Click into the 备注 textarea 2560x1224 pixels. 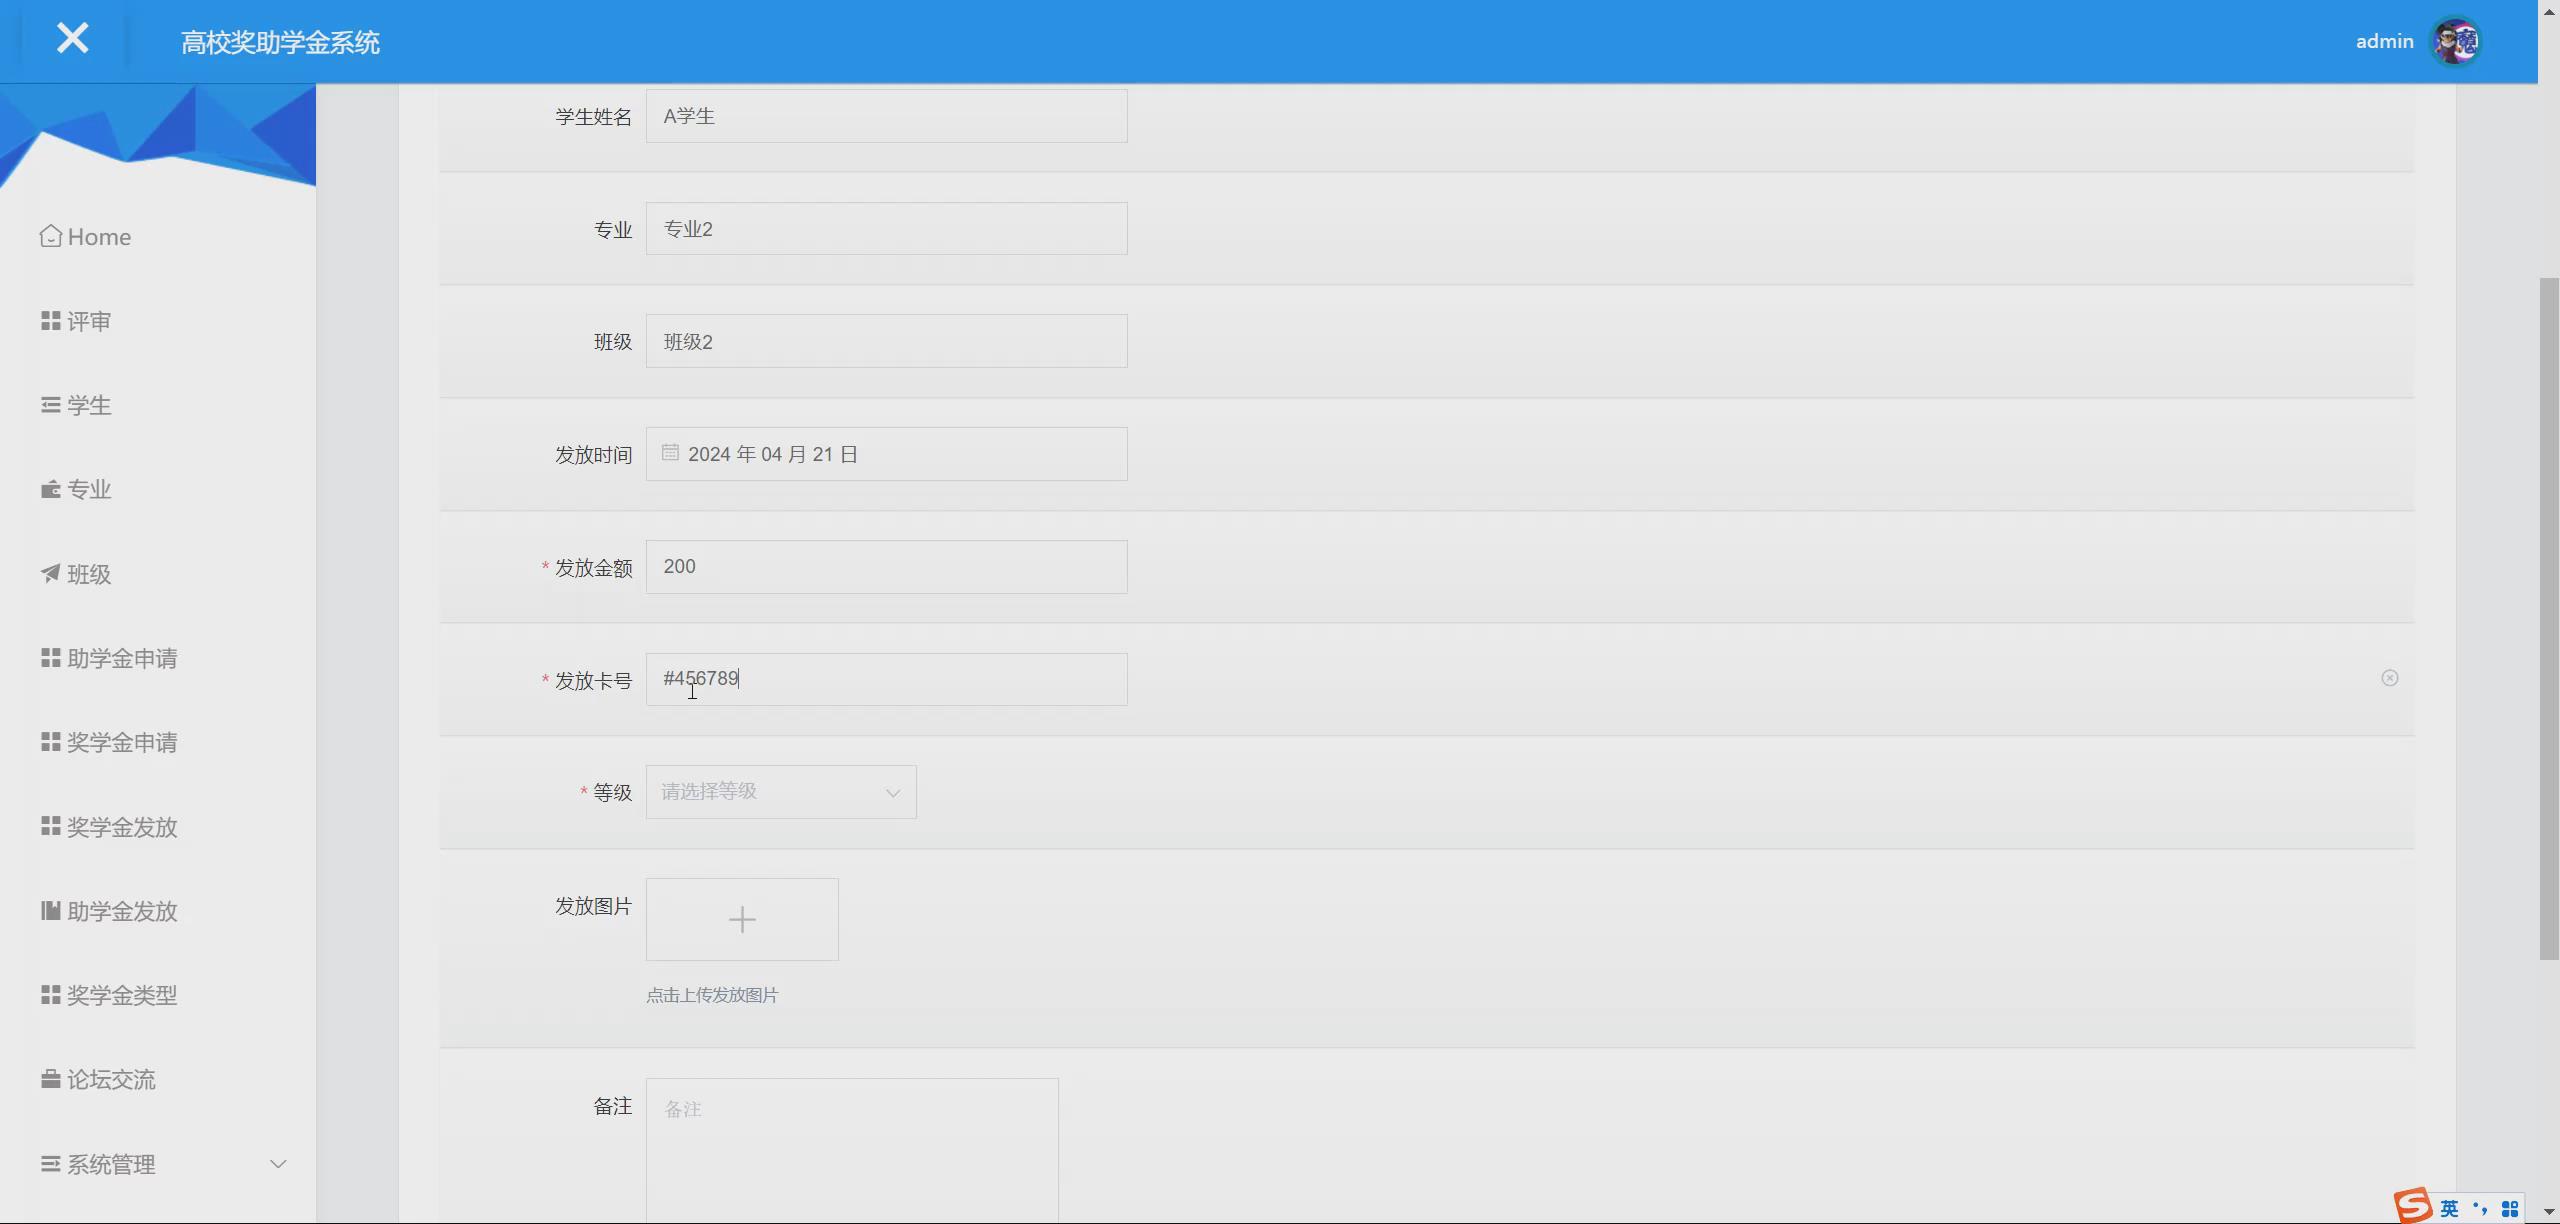852,1150
